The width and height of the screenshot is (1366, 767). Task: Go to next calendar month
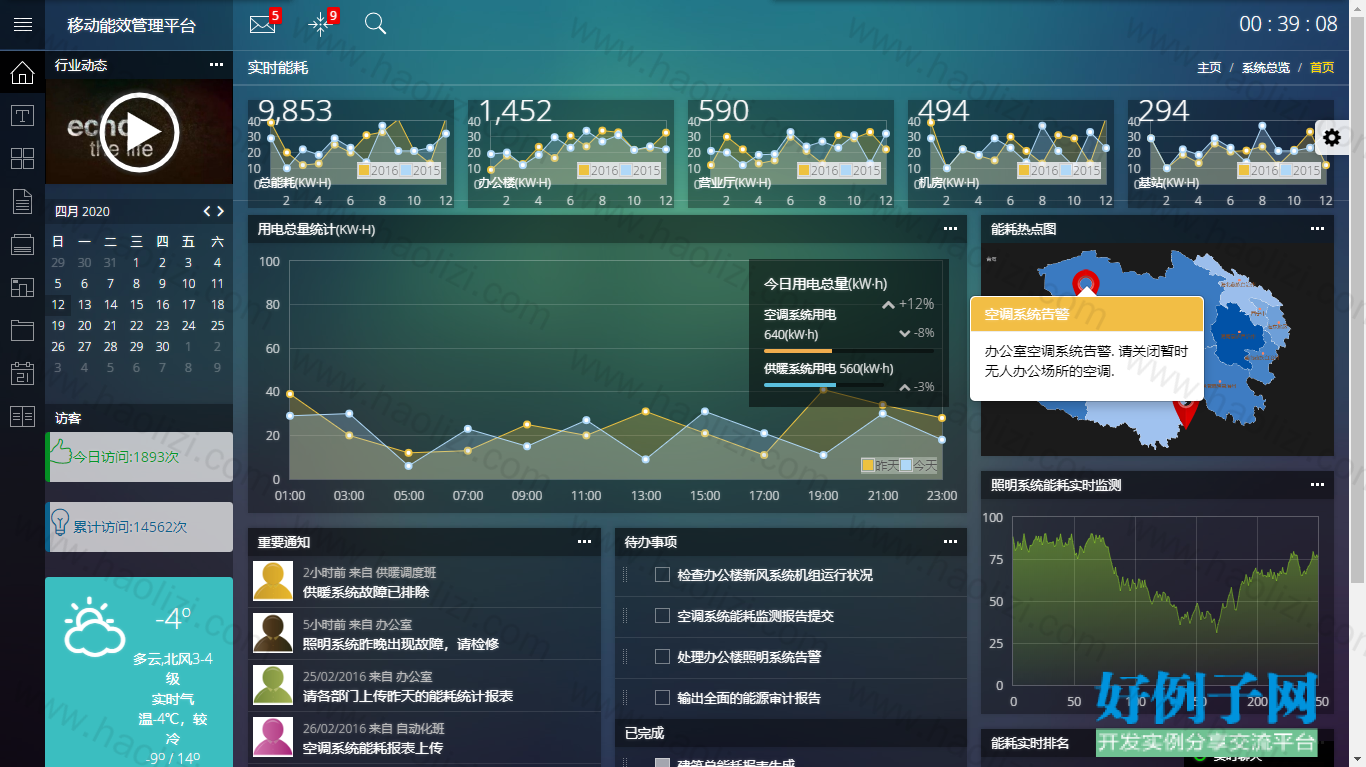pyautogui.click(x=220, y=211)
